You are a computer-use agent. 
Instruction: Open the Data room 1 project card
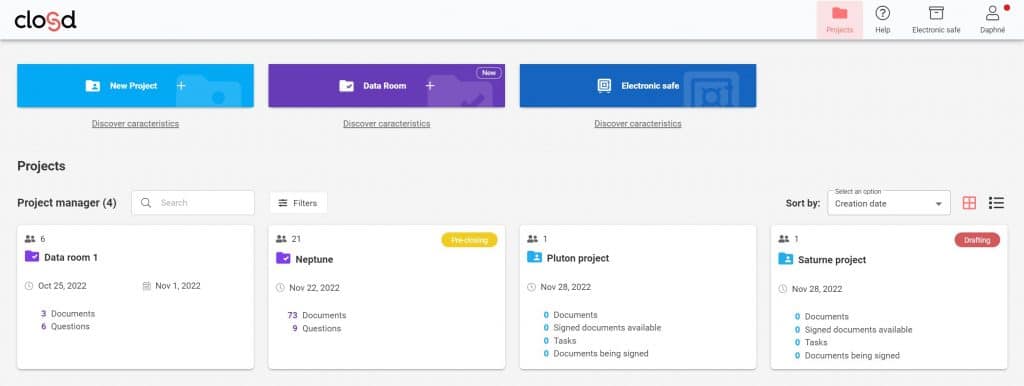(135, 297)
